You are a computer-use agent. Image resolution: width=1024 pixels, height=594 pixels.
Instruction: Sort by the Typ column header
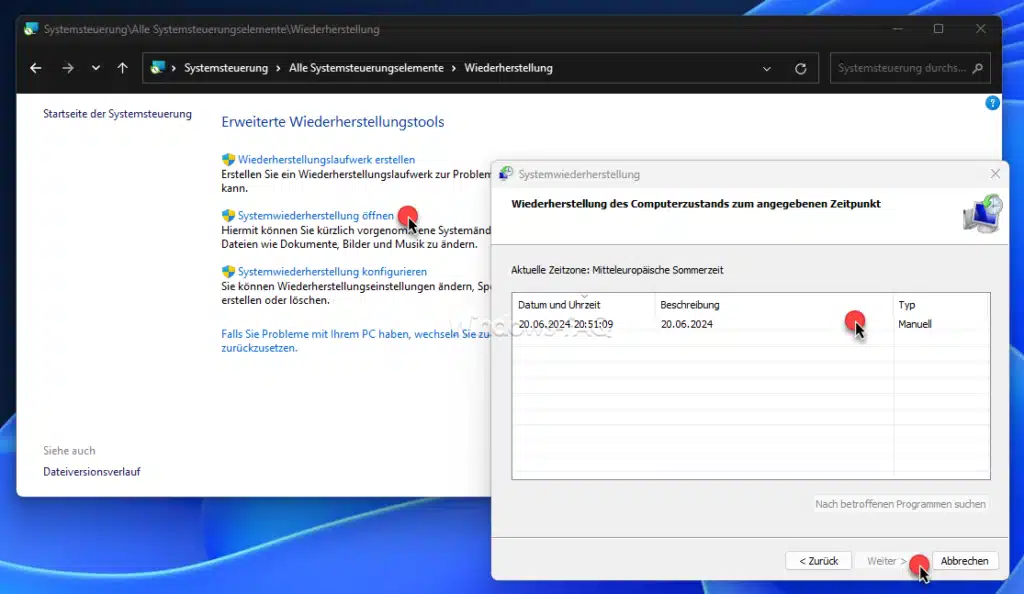(941, 305)
